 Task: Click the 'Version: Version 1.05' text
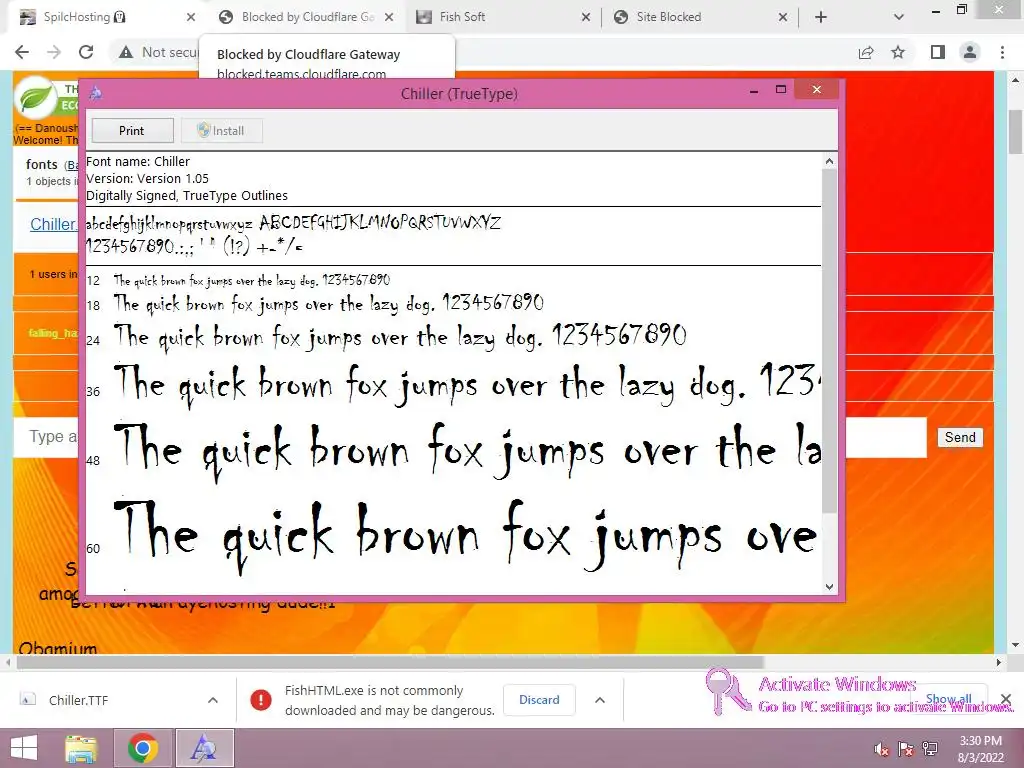tap(148, 178)
